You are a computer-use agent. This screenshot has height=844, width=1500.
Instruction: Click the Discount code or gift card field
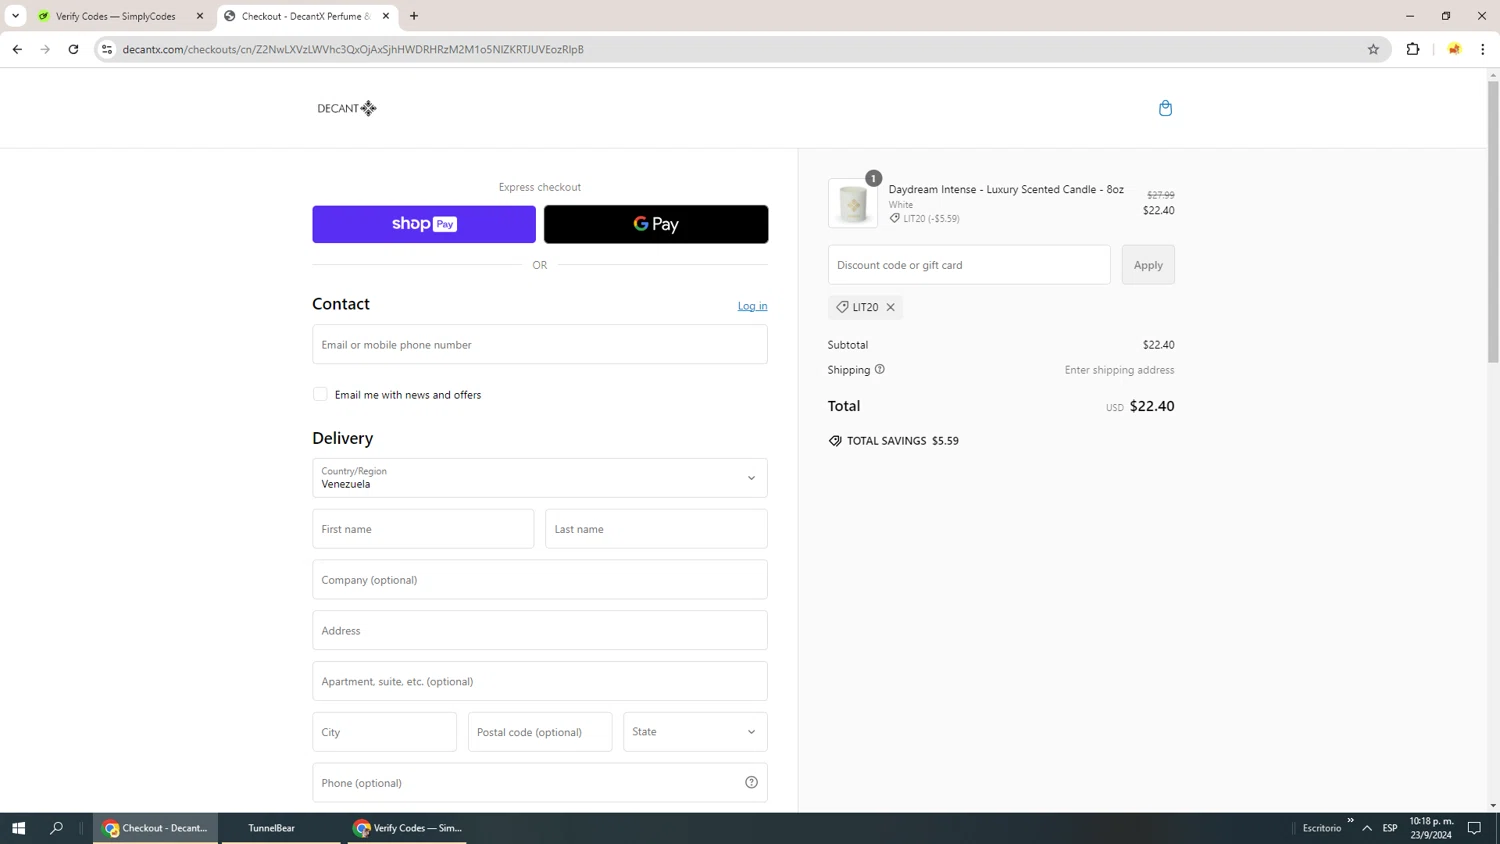(x=969, y=265)
